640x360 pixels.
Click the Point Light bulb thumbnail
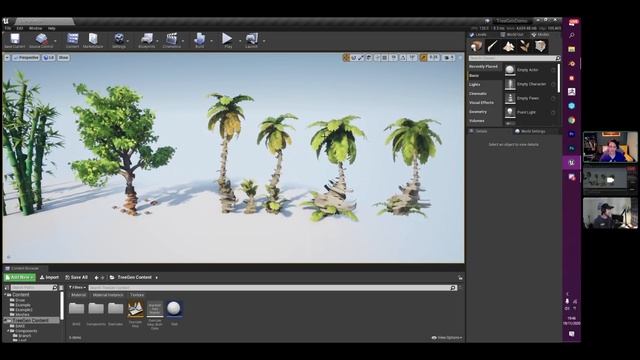(x=510, y=112)
